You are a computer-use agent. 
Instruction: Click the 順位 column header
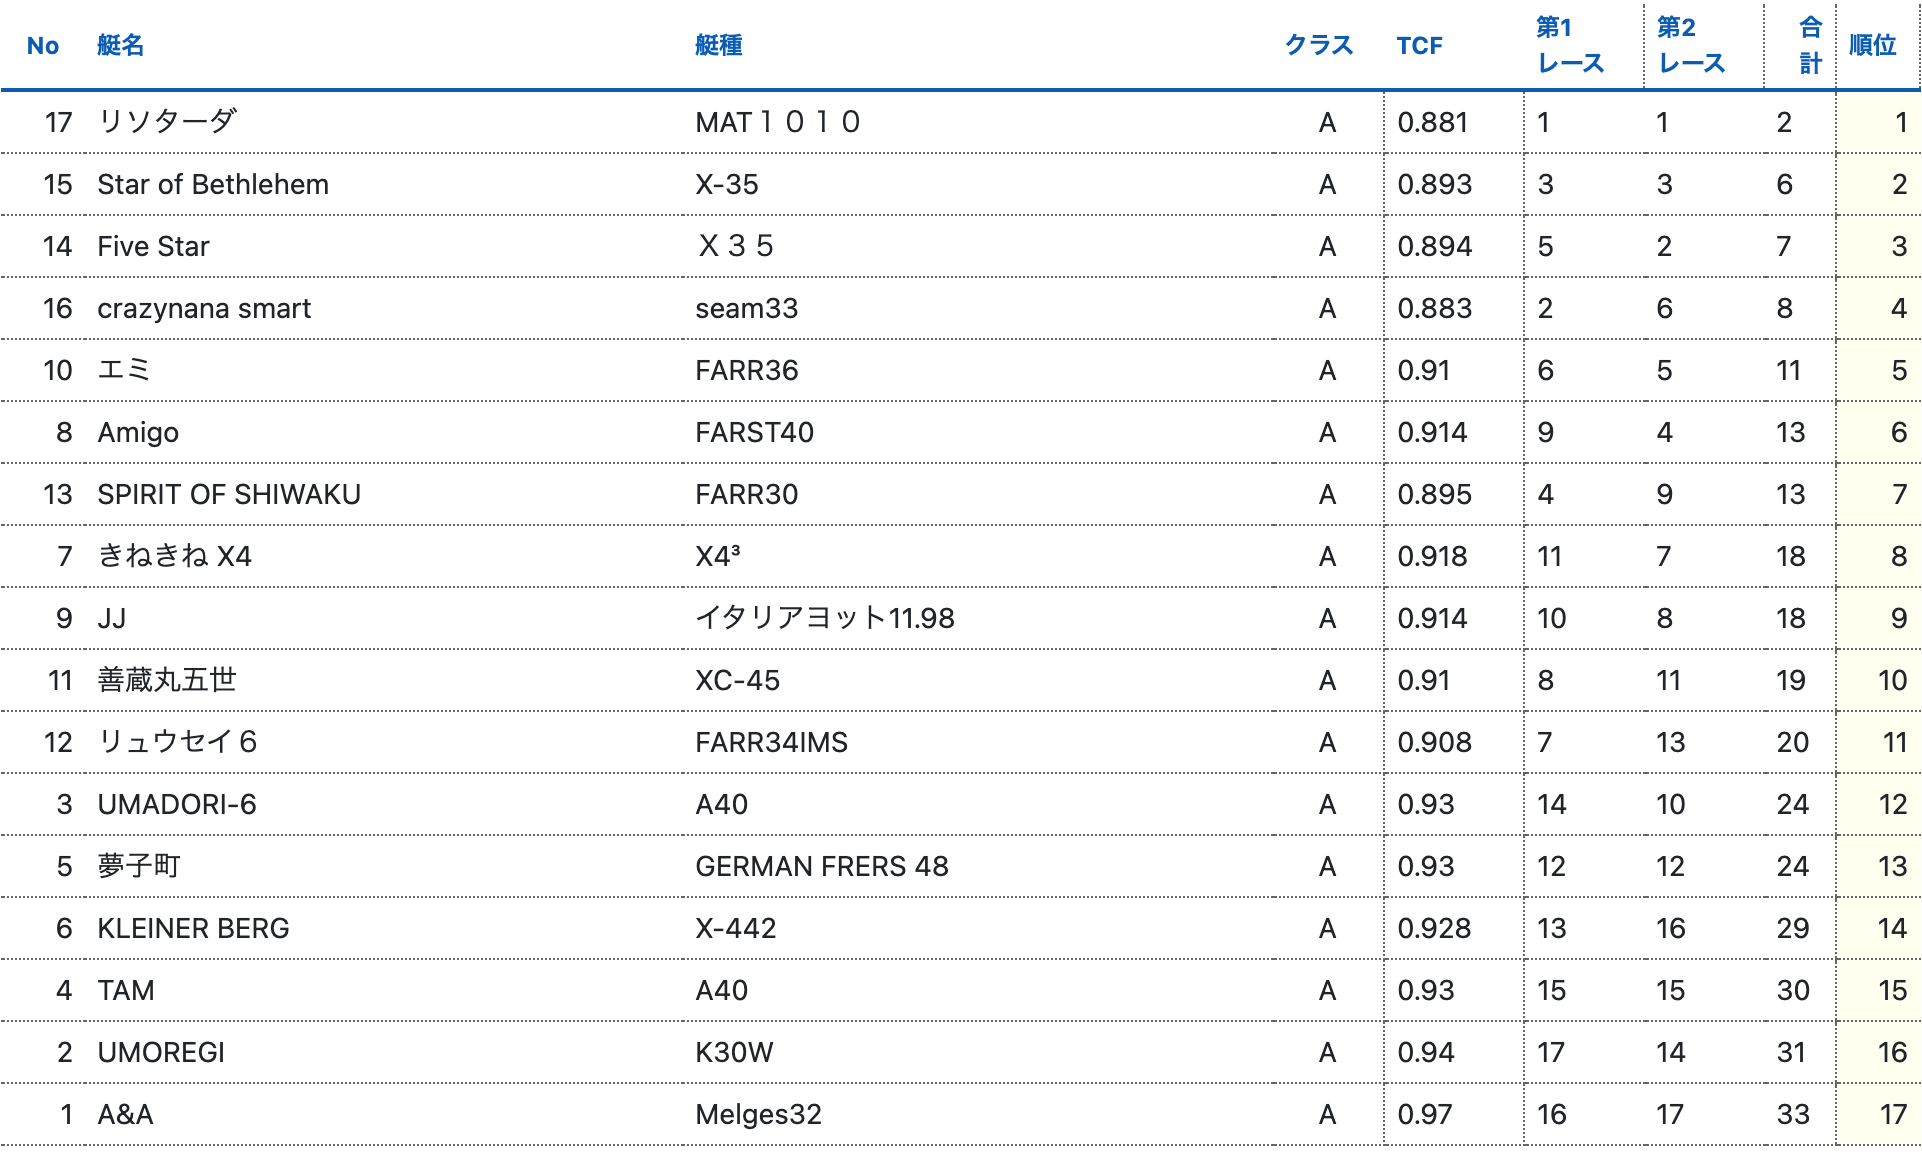tap(1872, 46)
